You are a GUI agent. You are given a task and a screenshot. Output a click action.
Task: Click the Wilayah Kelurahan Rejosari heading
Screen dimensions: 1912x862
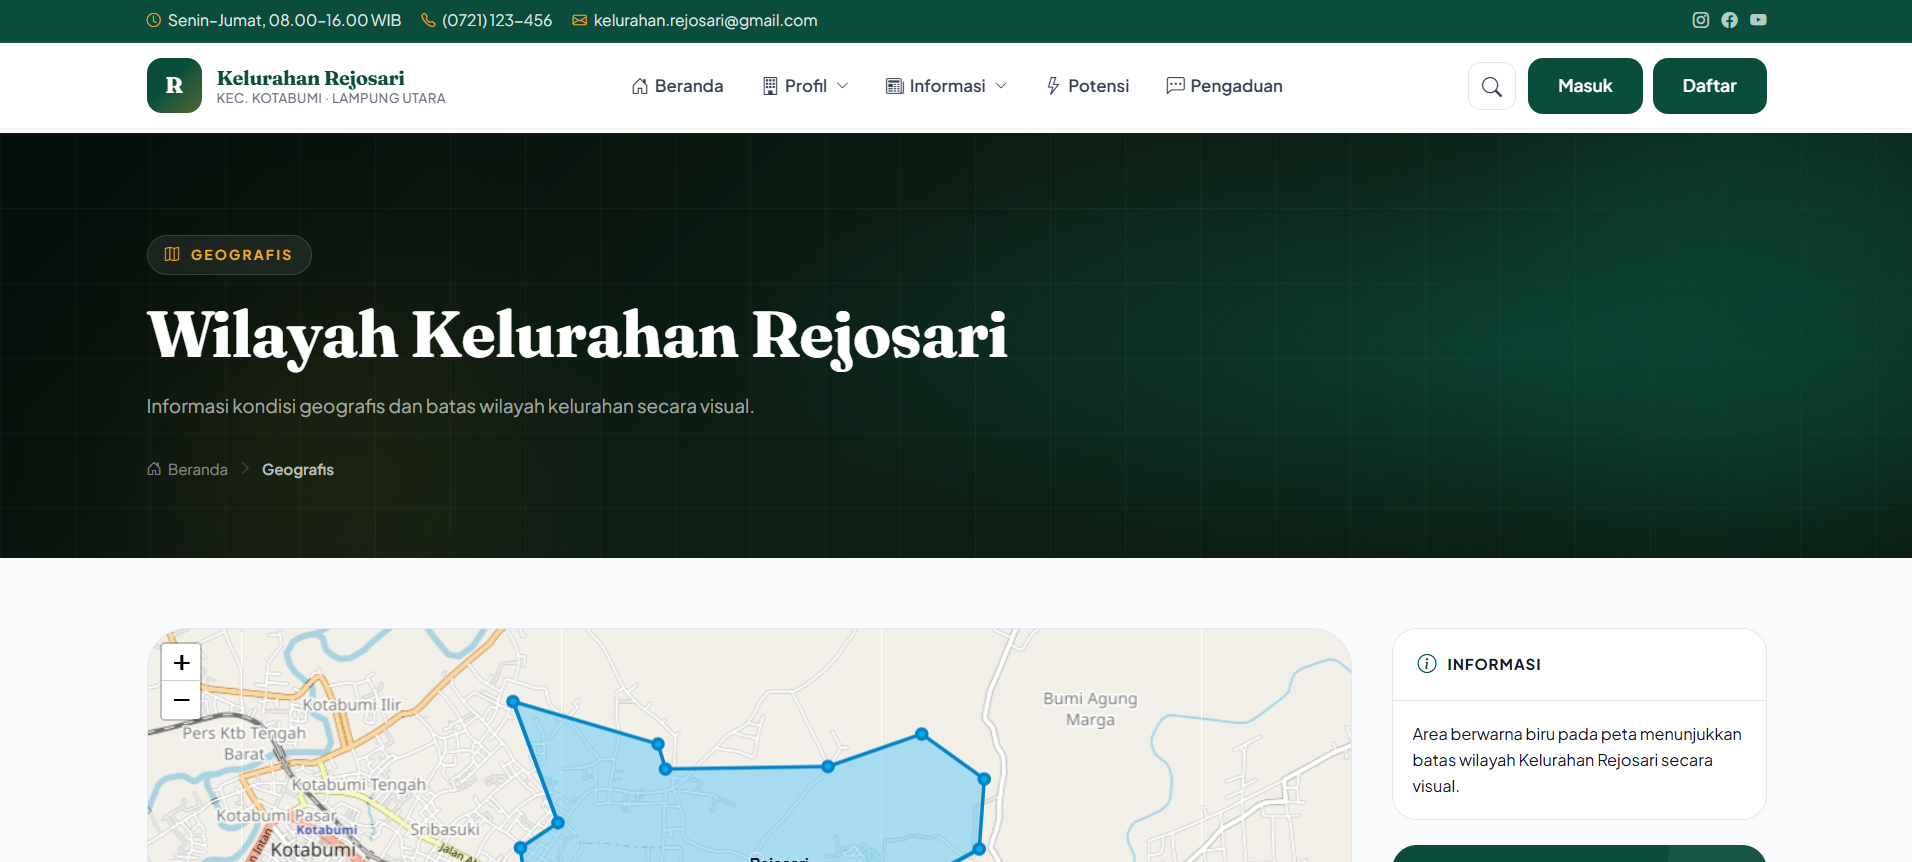point(577,335)
